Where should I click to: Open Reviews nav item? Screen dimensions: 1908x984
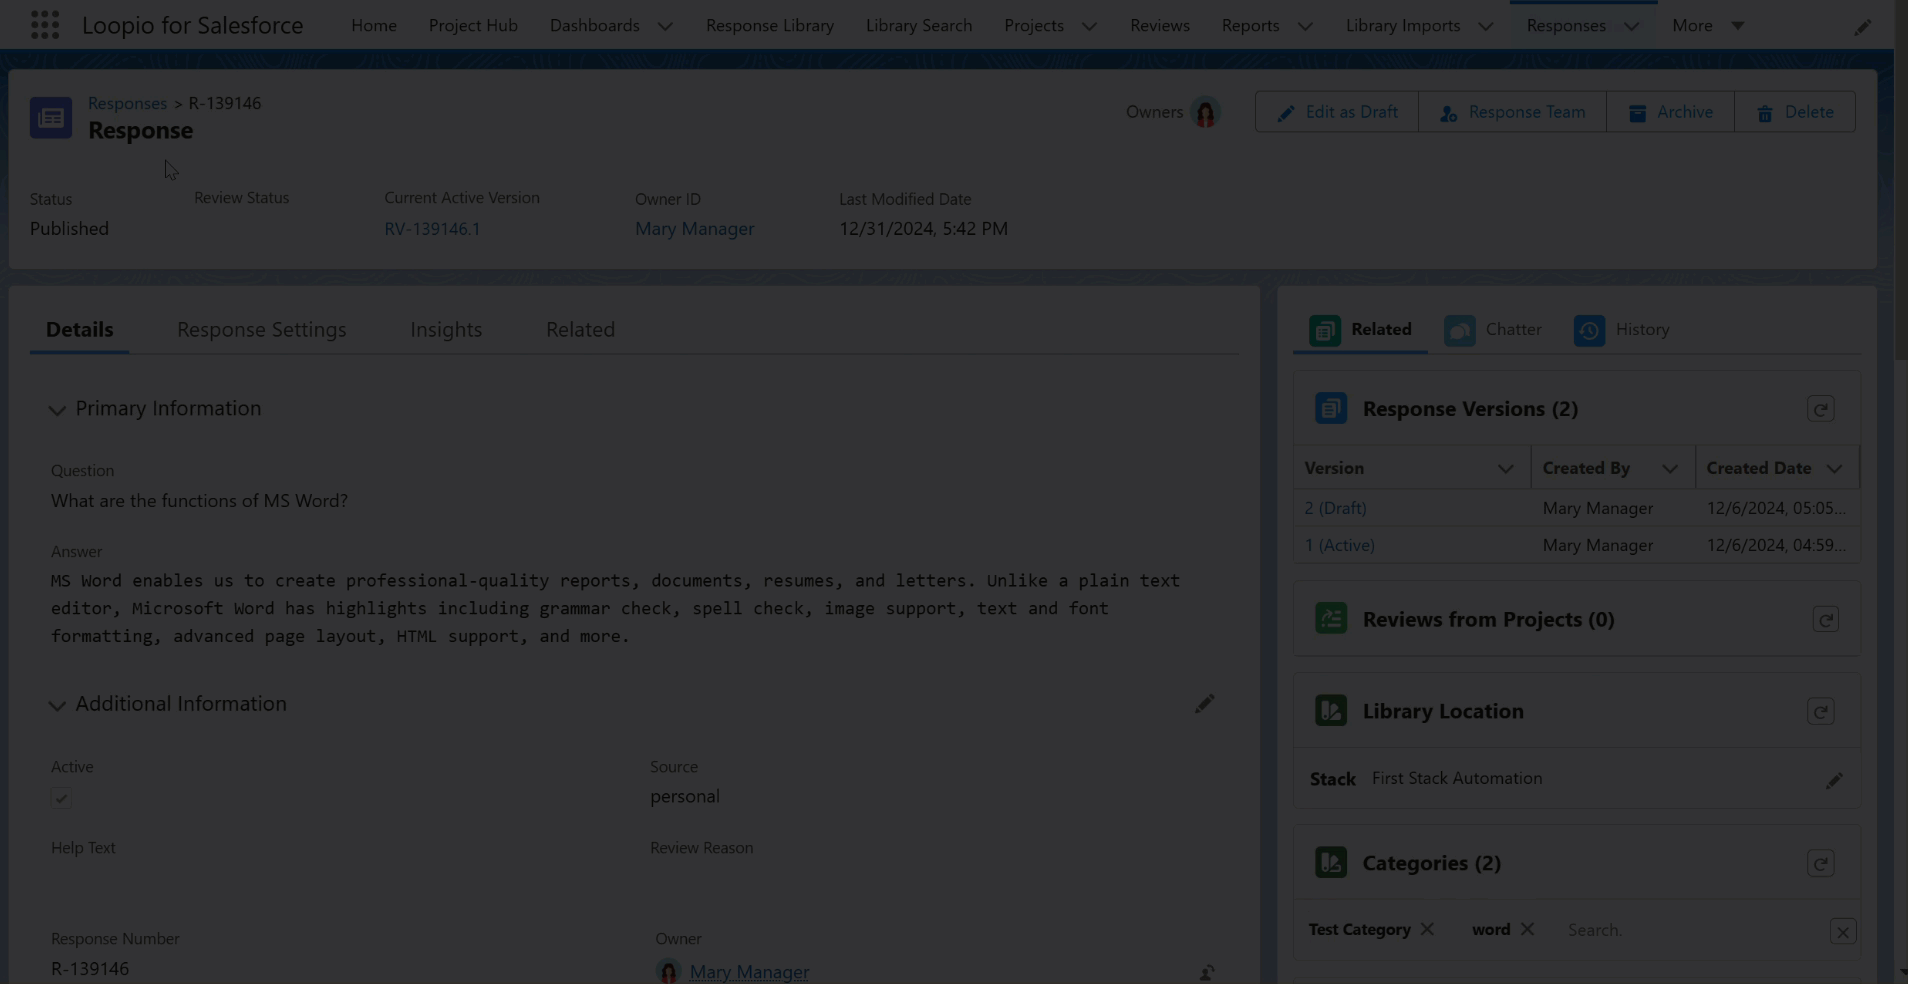1160,25
